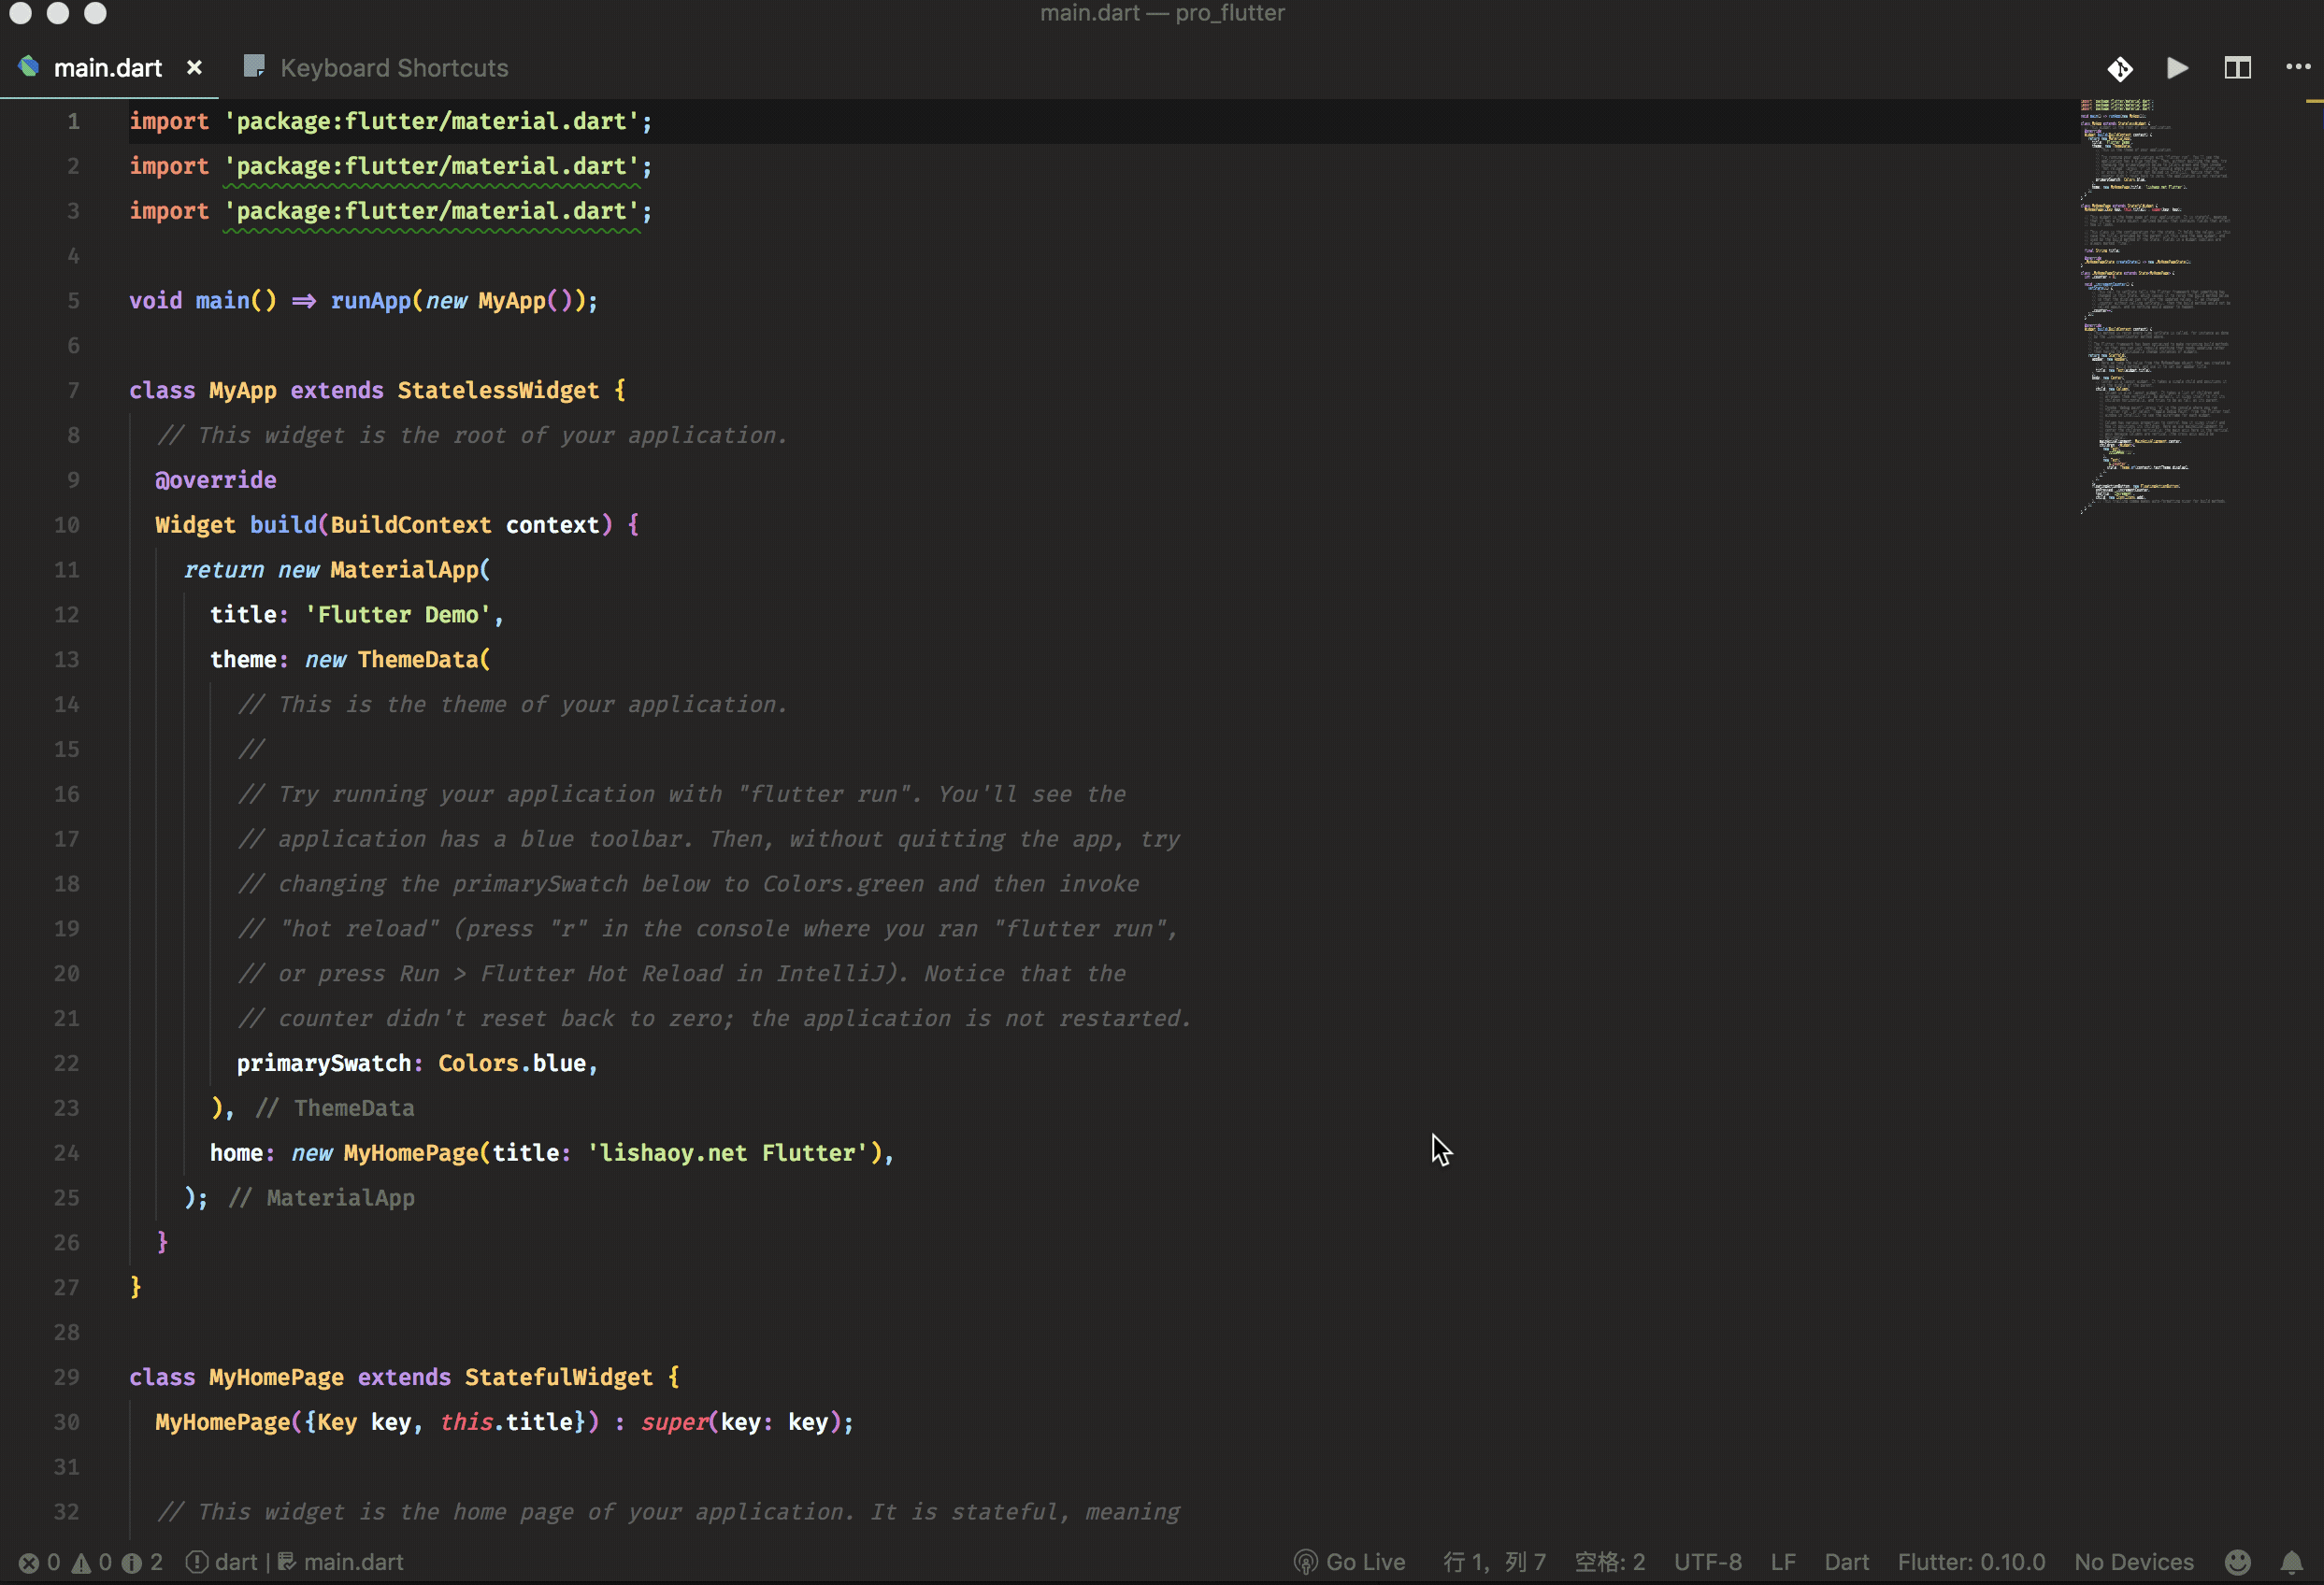The width and height of the screenshot is (2324, 1585).
Task: Click line number 29 in the gutter
Action: tap(66, 1377)
